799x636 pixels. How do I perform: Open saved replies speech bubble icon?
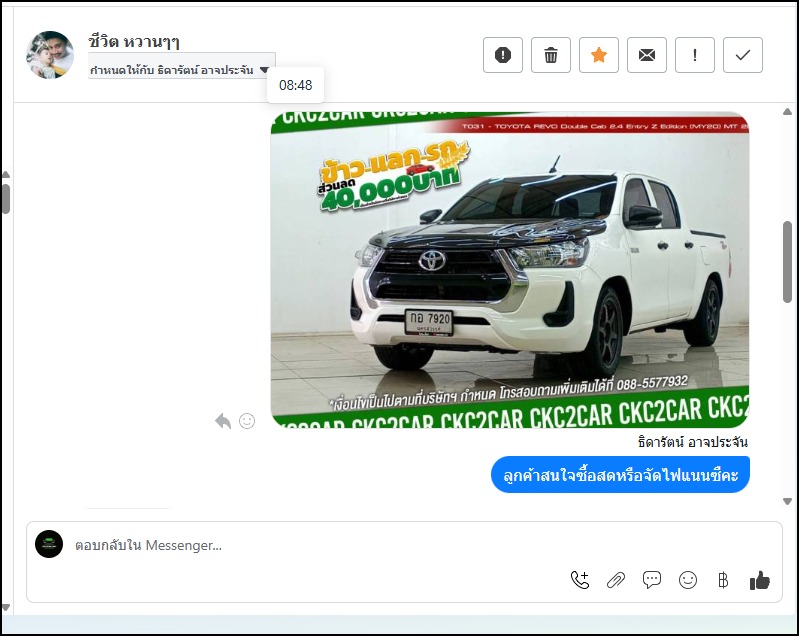click(652, 580)
